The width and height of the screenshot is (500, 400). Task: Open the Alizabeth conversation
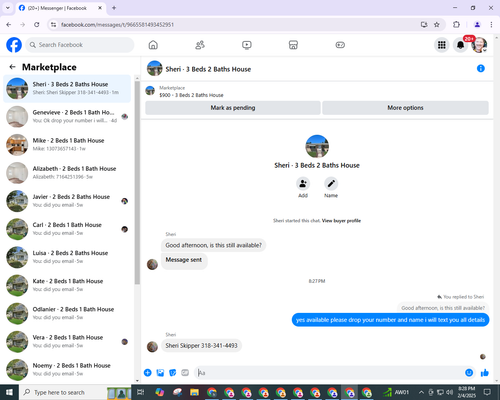(x=67, y=173)
